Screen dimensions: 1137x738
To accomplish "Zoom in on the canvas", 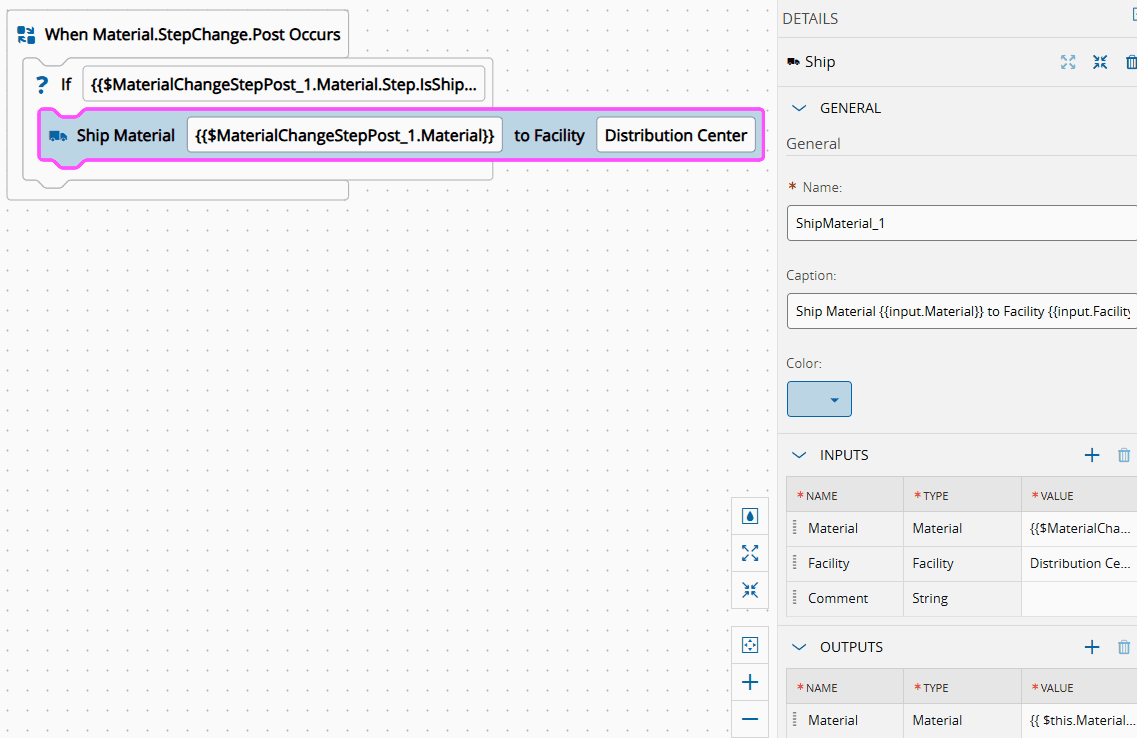I will pyautogui.click(x=750, y=682).
